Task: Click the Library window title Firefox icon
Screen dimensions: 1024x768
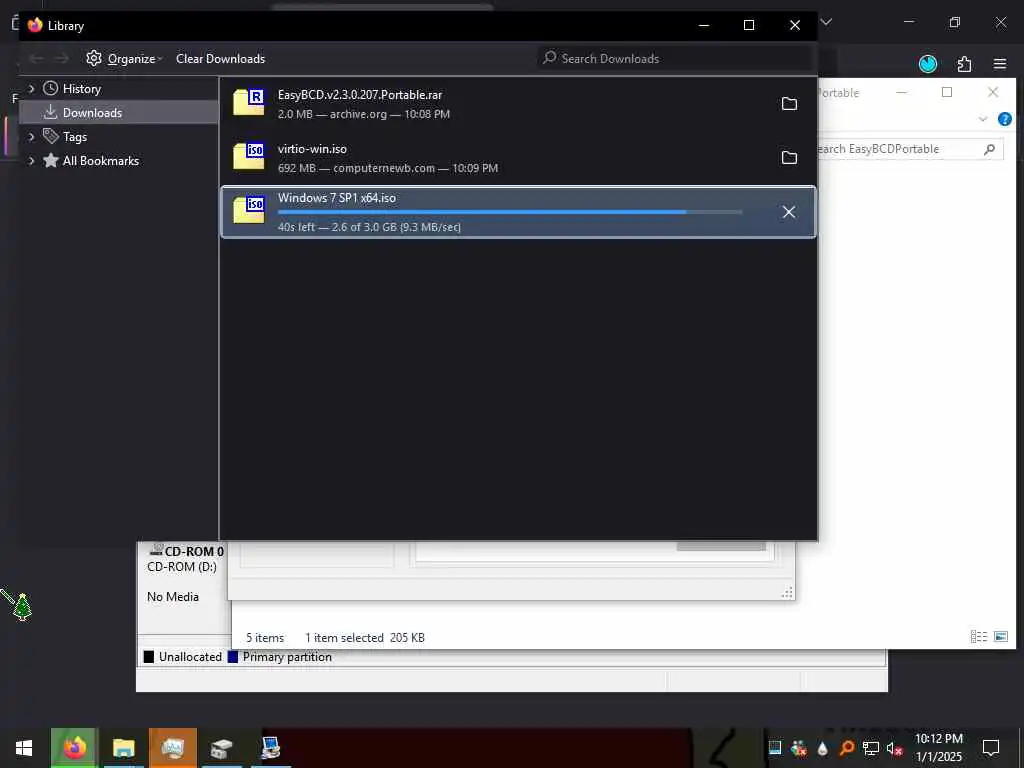Action: (35, 25)
